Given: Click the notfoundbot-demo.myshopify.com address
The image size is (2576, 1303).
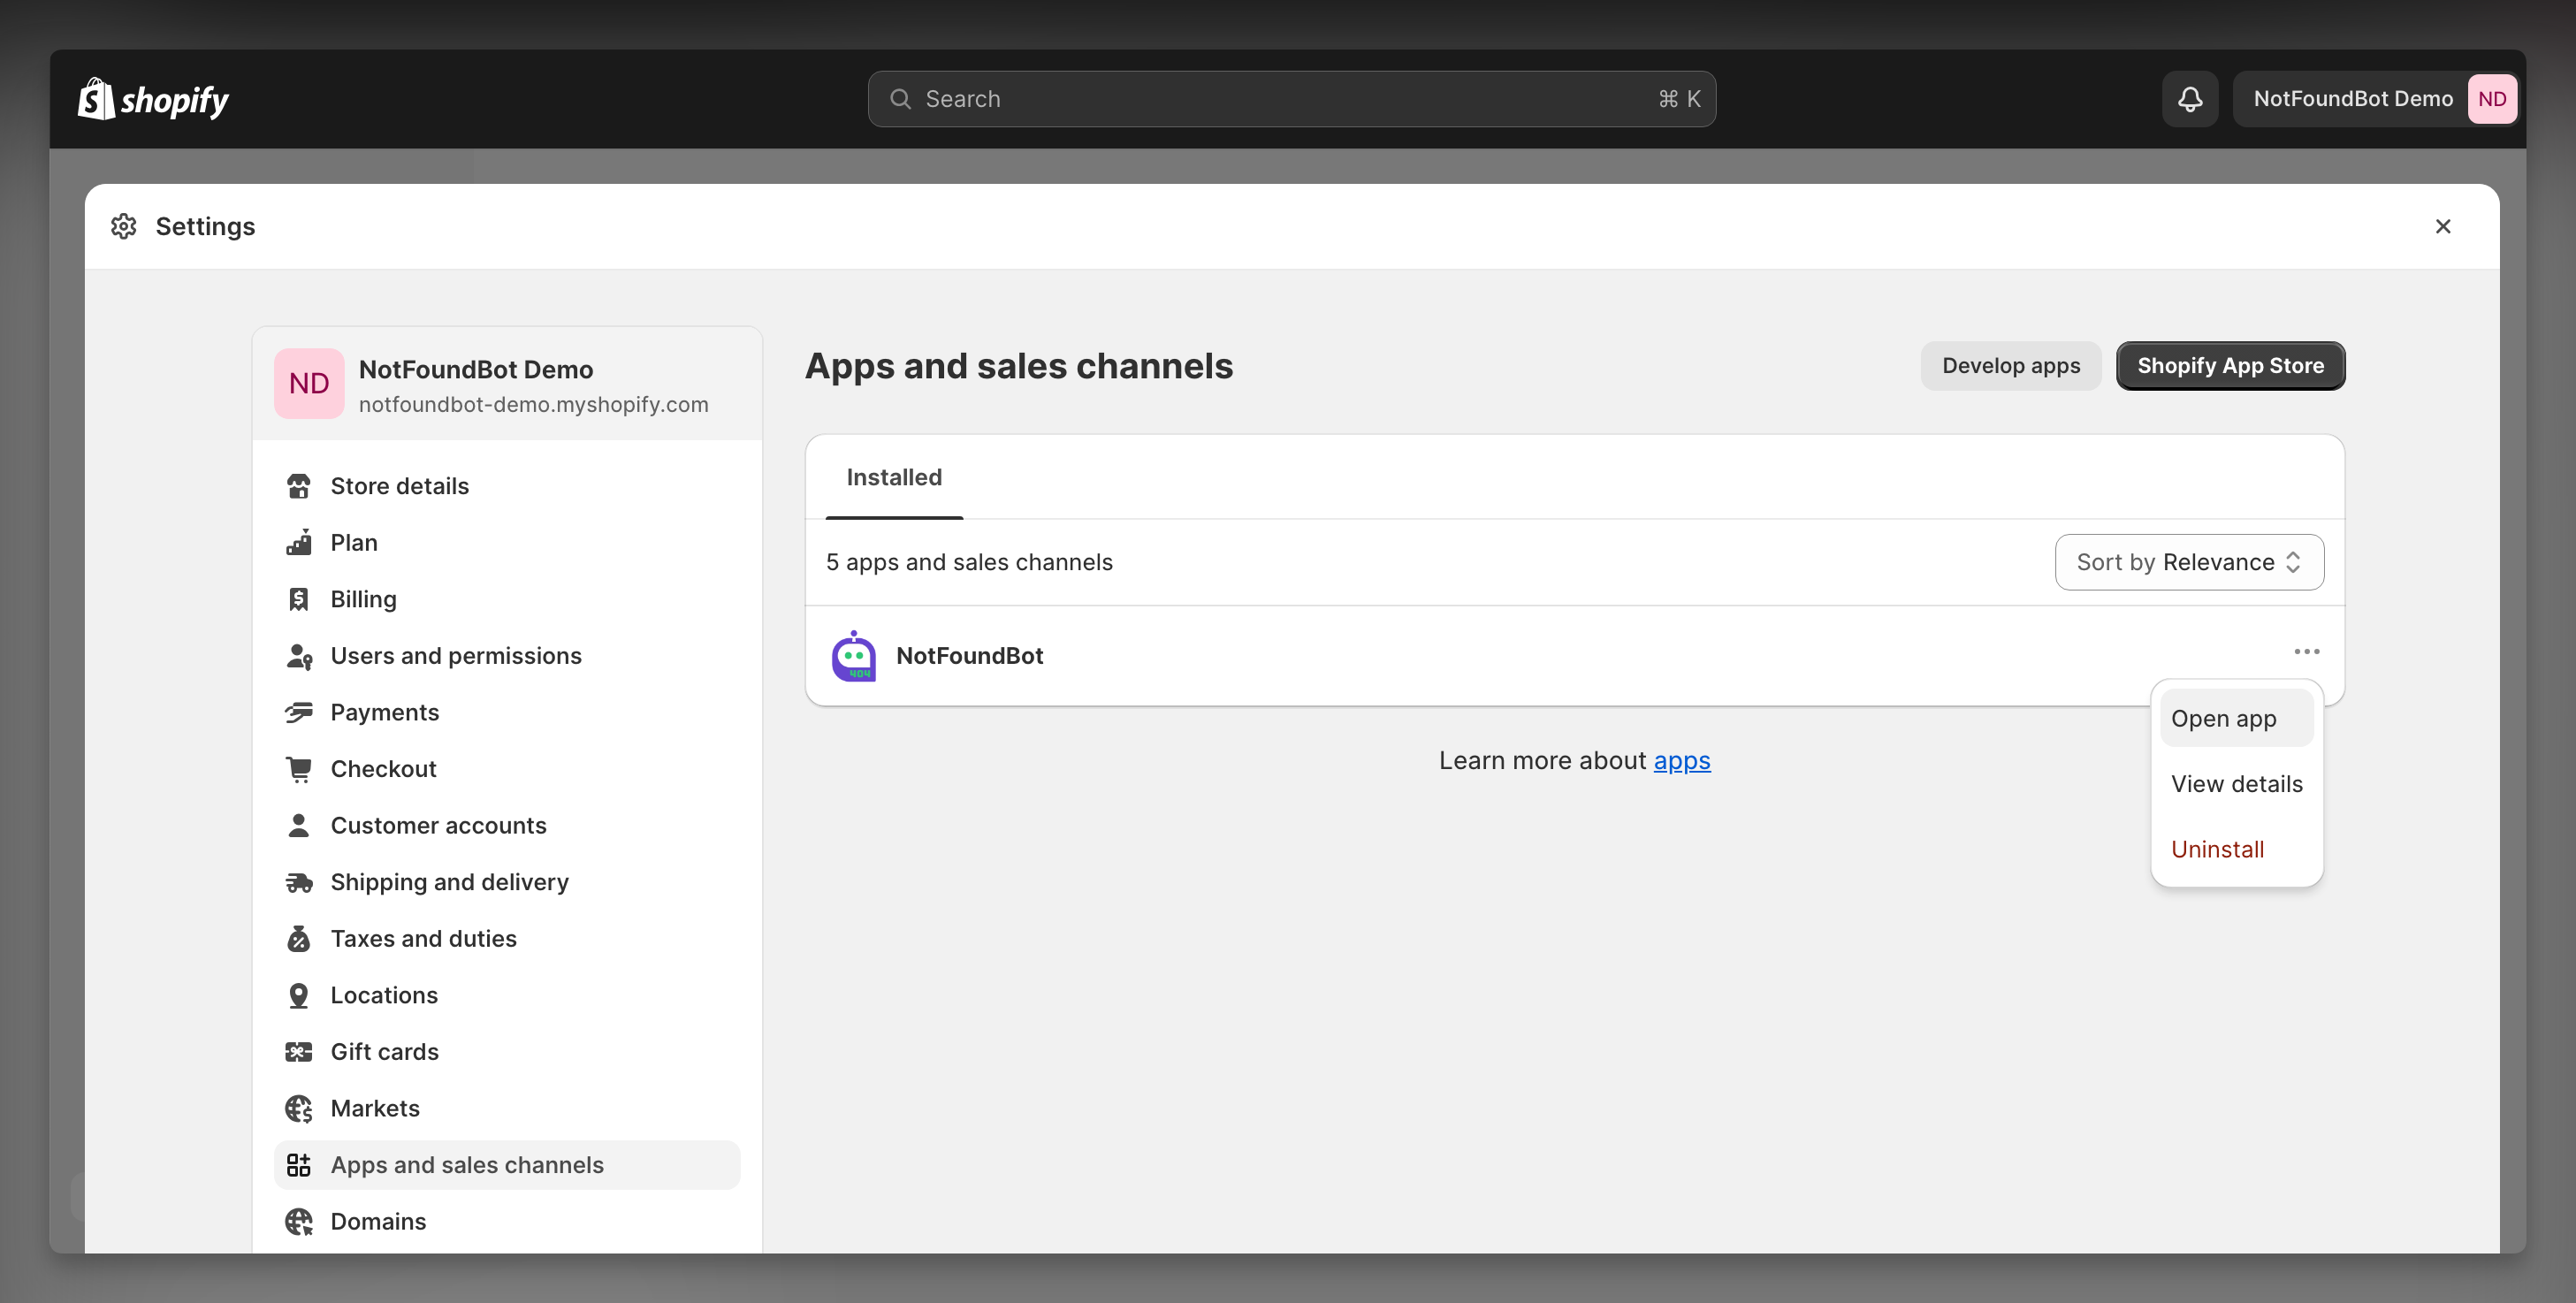Looking at the screenshot, I should (x=533, y=404).
